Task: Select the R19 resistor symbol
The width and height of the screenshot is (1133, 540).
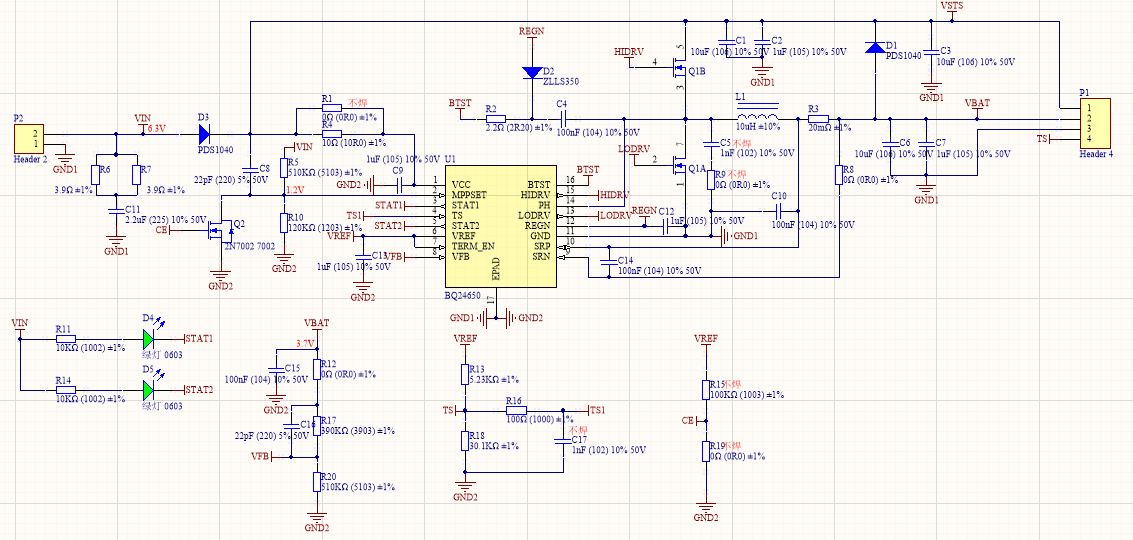Action: coord(705,451)
